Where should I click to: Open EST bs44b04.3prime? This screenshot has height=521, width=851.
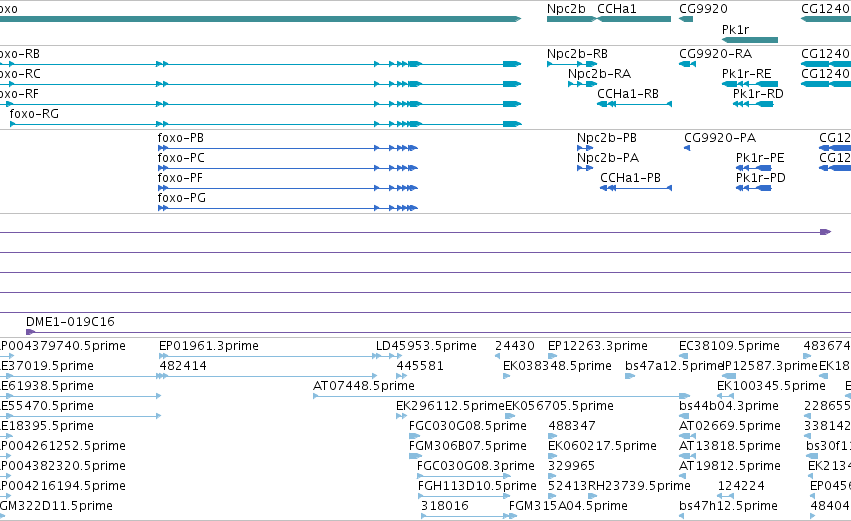pyautogui.click(x=729, y=406)
